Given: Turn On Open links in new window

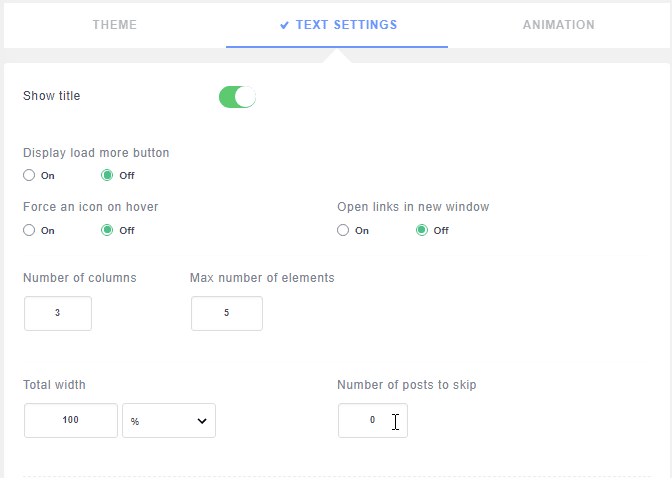Looking at the screenshot, I should point(344,230).
